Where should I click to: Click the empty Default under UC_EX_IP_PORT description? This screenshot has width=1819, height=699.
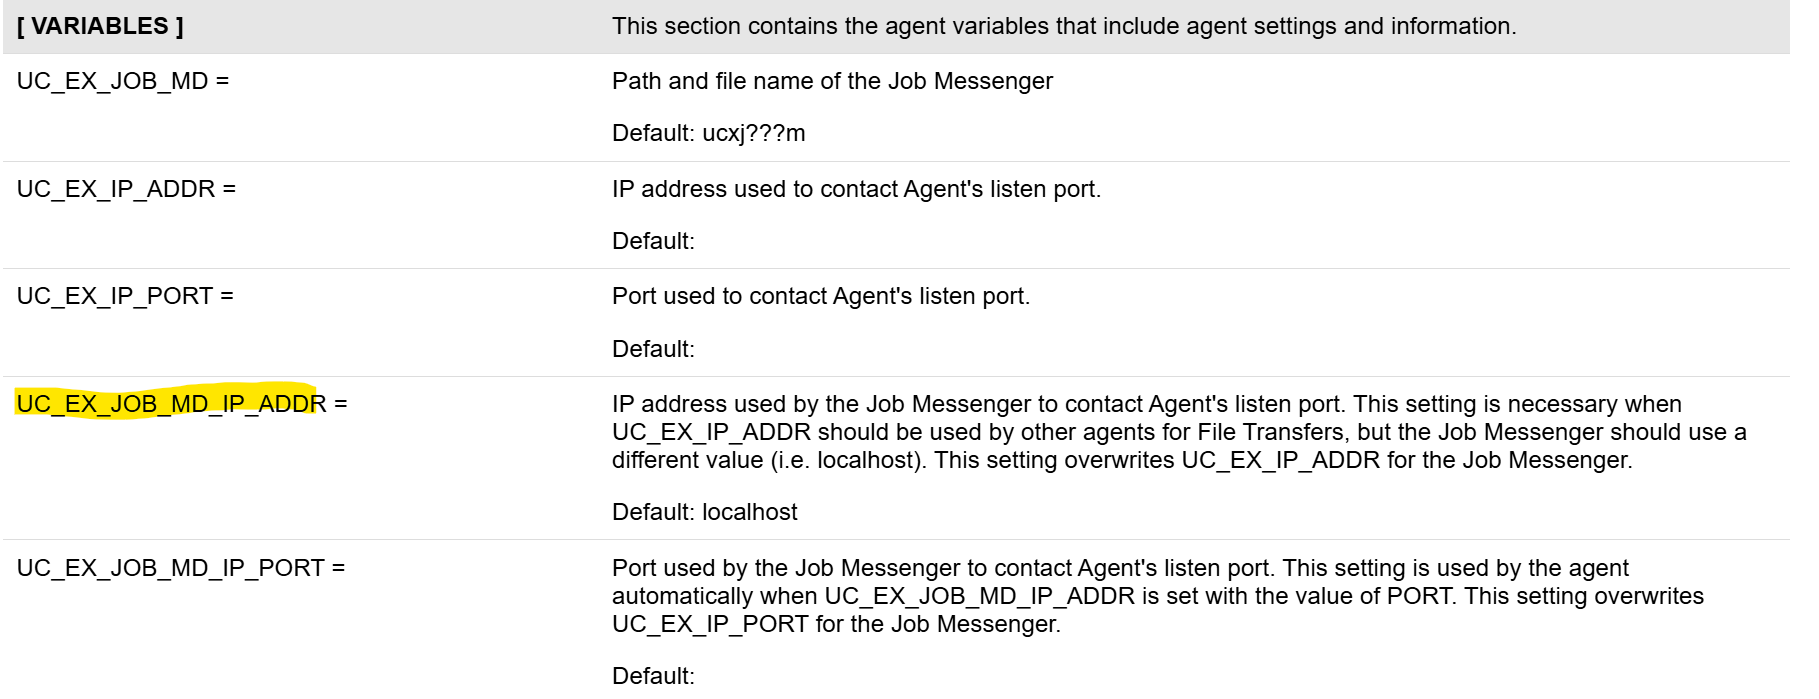tap(653, 349)
